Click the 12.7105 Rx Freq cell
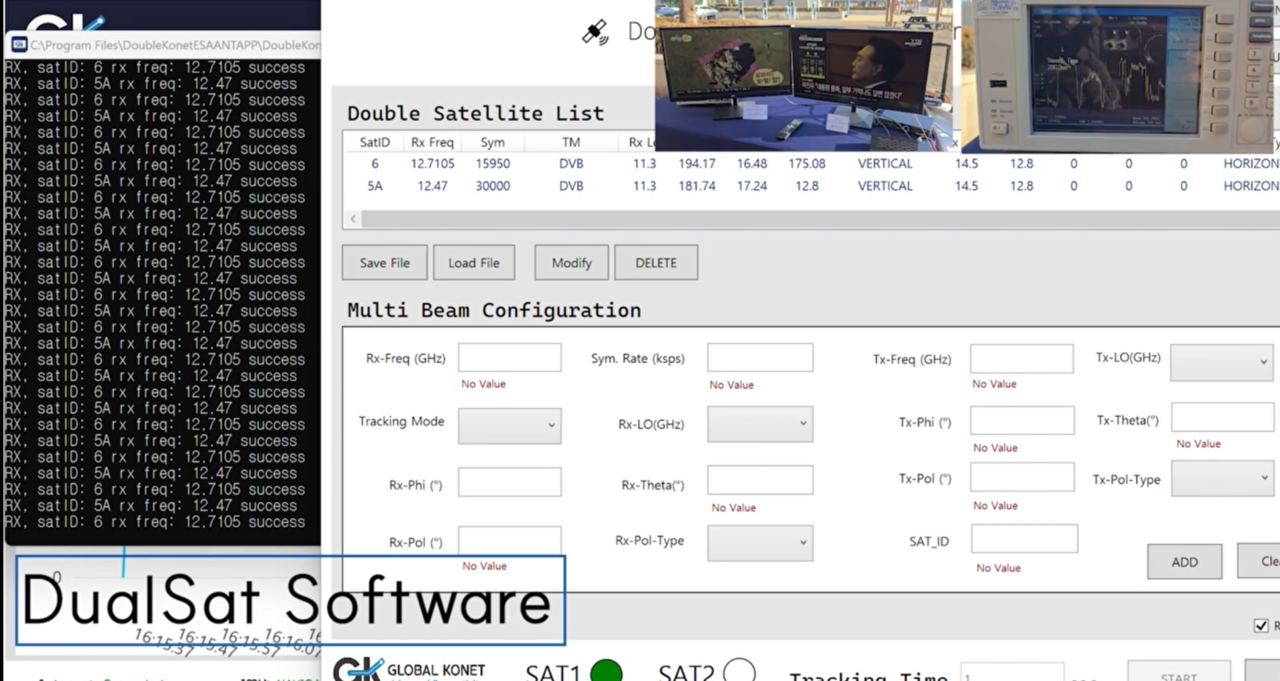The image size is (1280, 681). point(433,164)
